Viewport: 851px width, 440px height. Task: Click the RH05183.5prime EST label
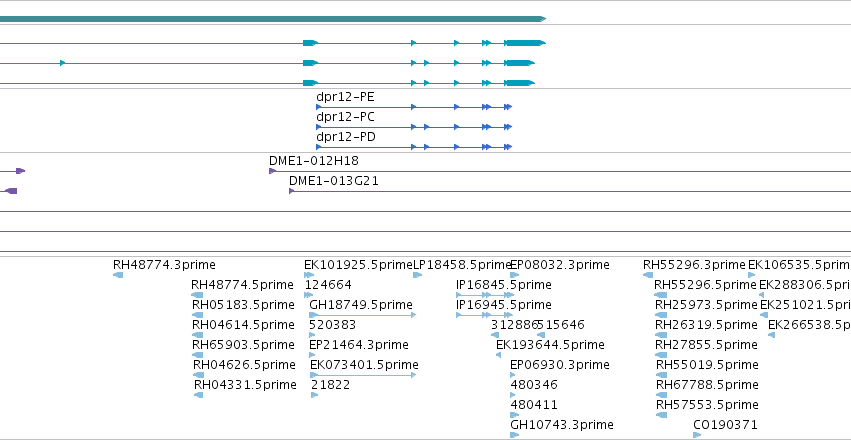[243, 305]
